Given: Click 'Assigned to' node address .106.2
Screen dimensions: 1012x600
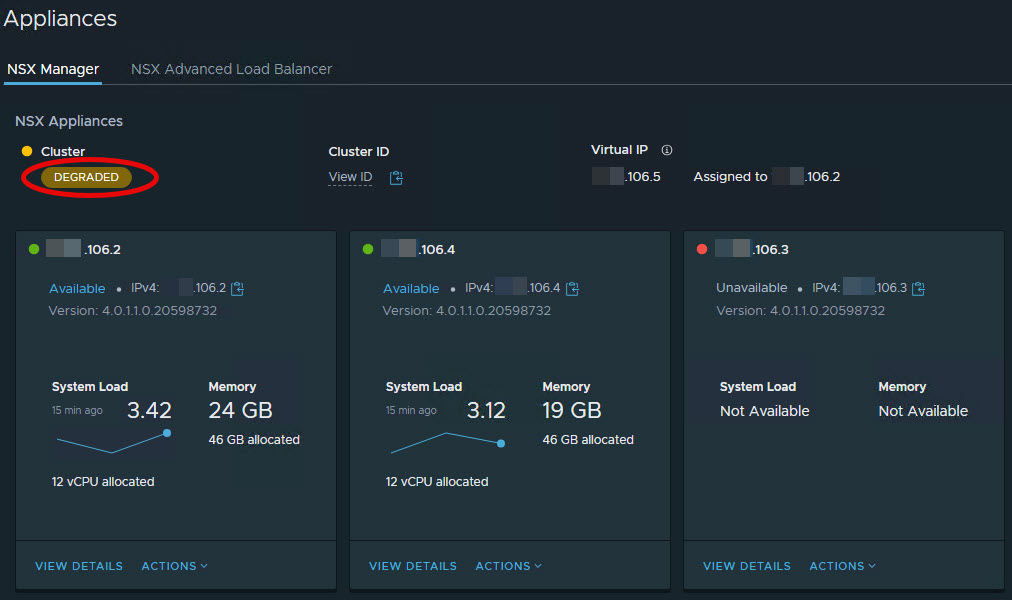Looking at the screenshot, I should 806,176.
